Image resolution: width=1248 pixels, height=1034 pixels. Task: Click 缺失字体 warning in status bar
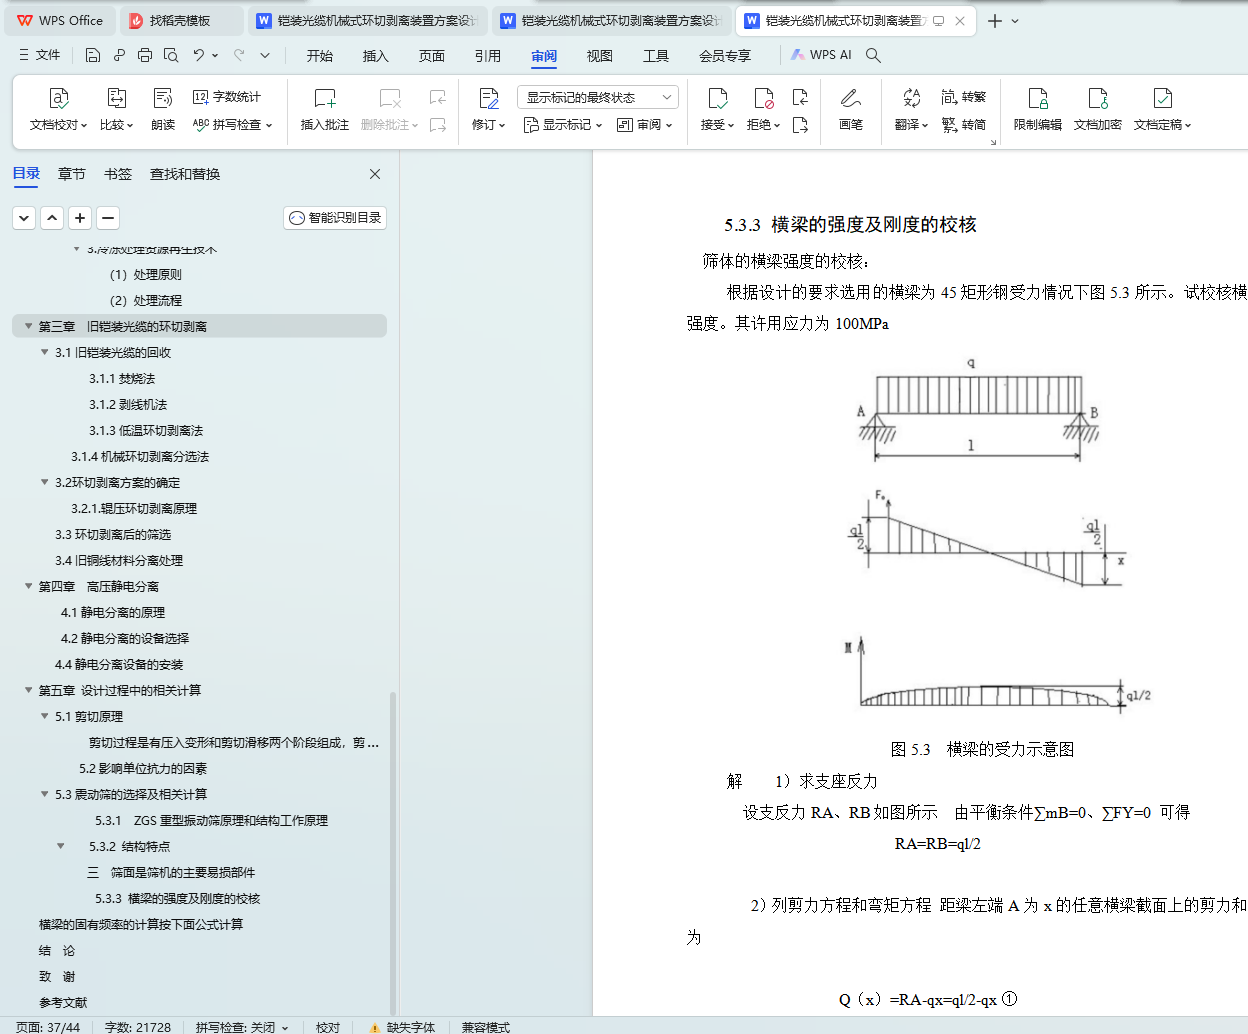[402, 1027]
